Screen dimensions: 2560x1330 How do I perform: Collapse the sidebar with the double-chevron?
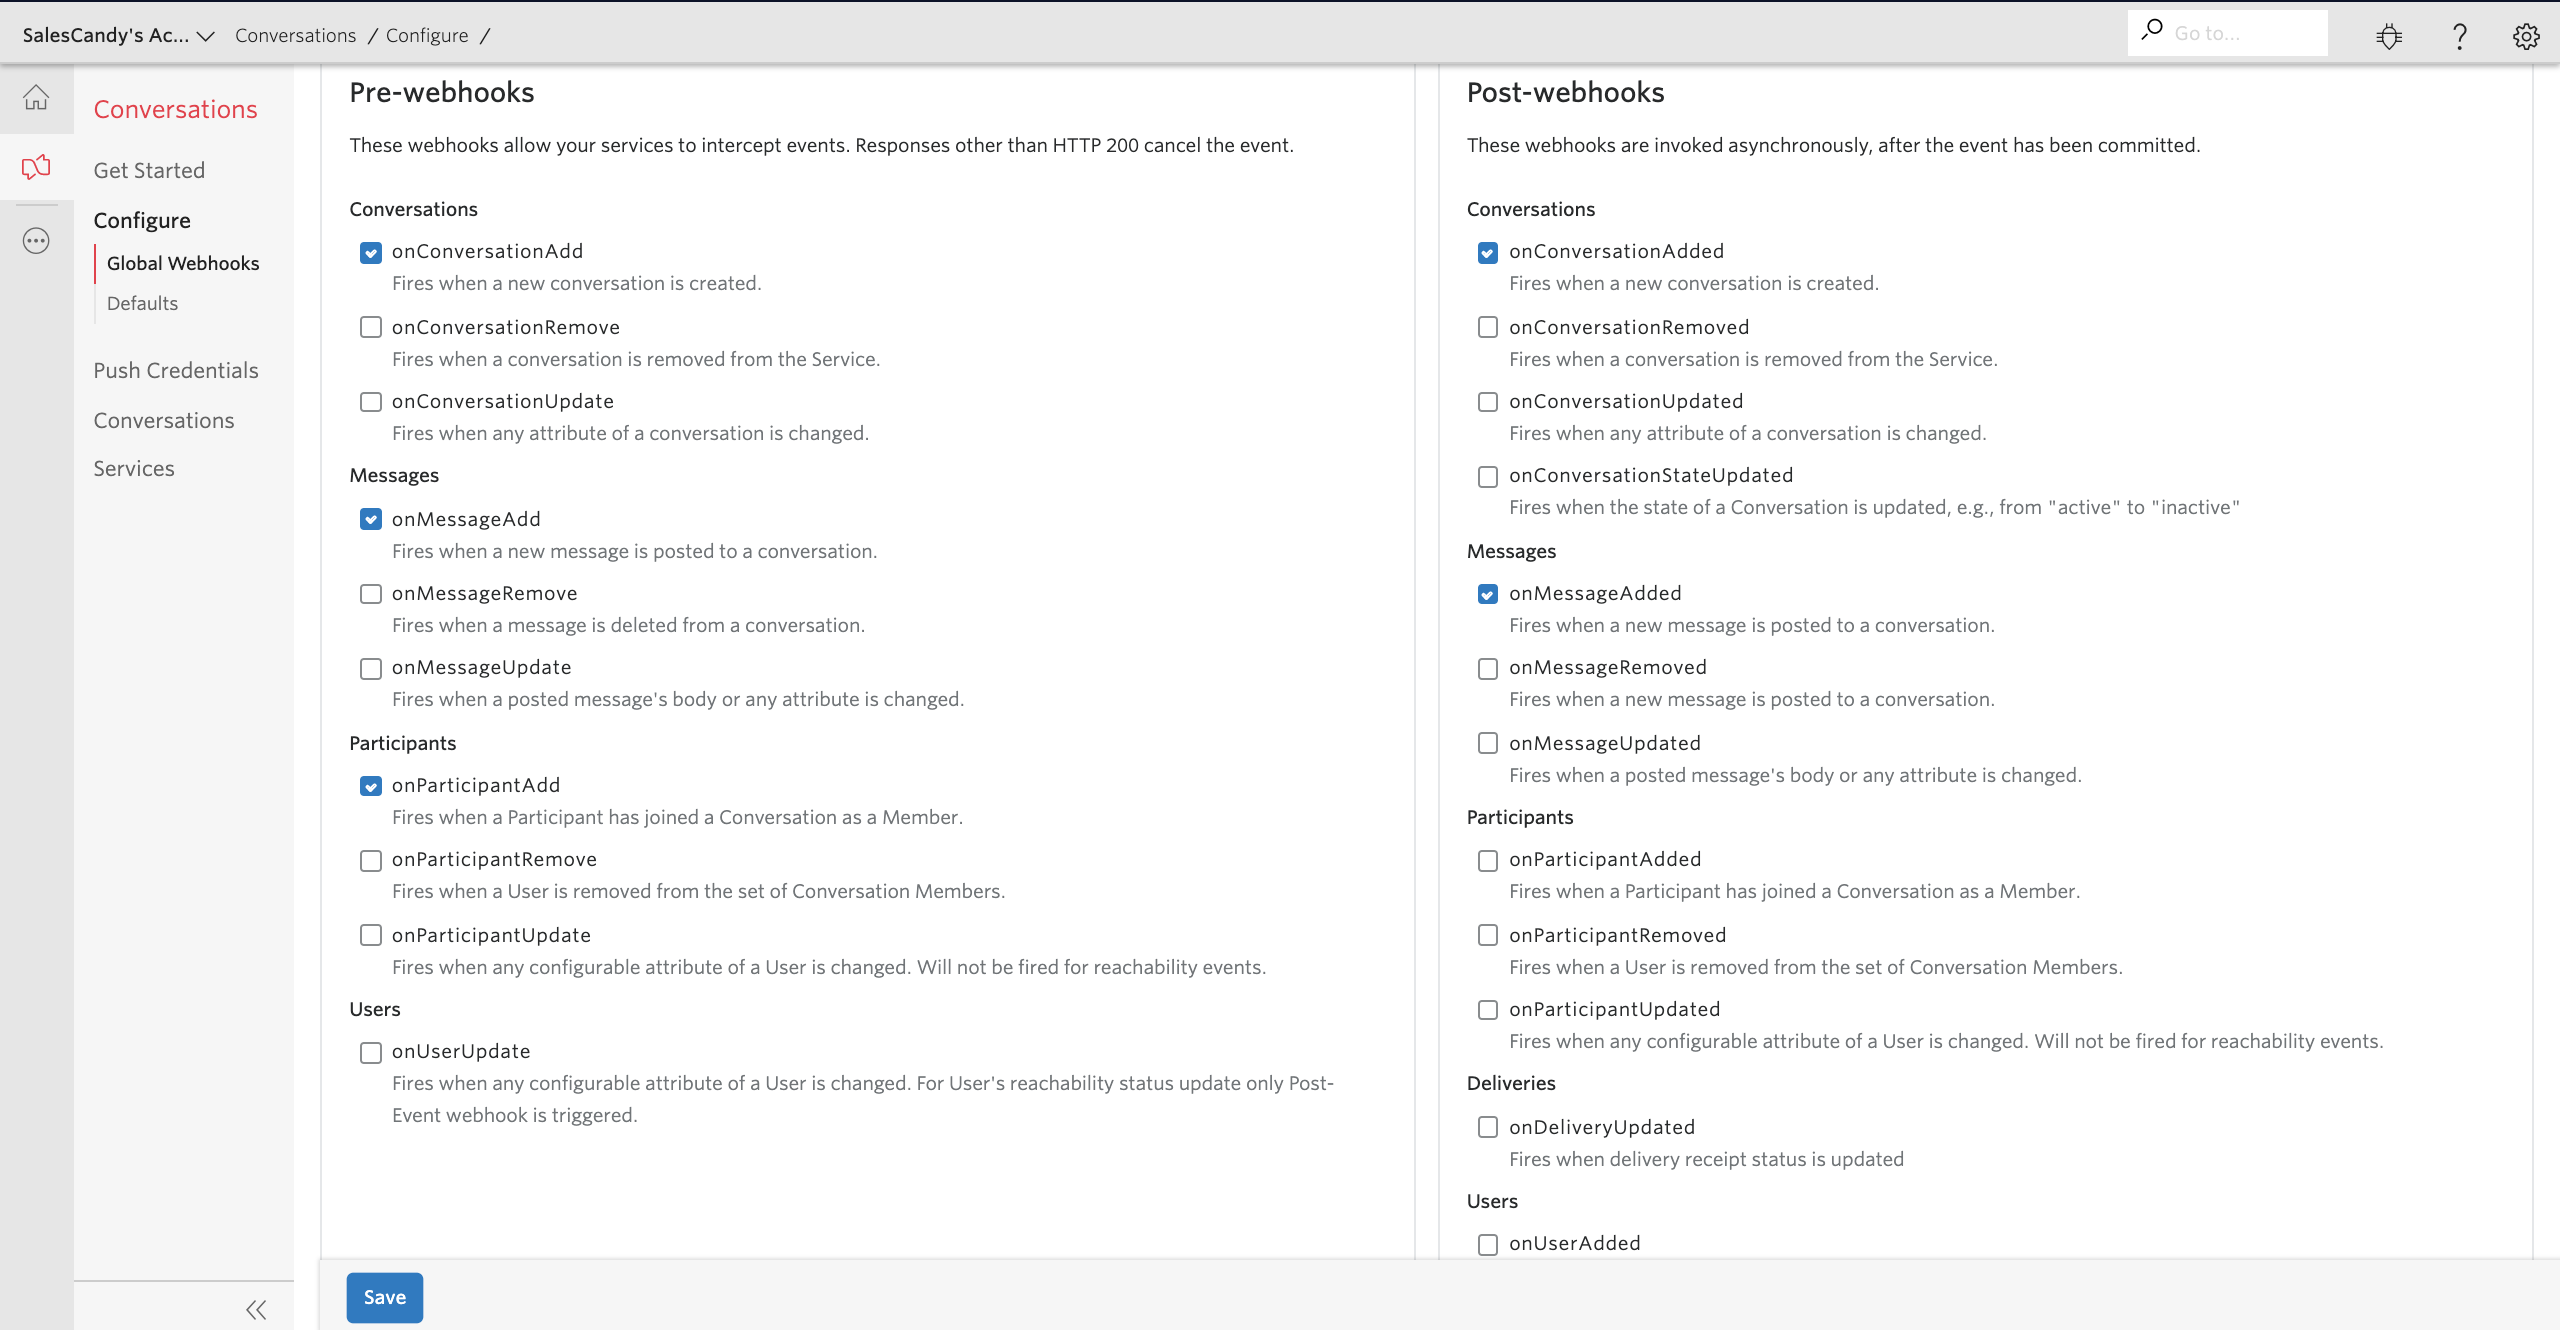pos(257,1308)
